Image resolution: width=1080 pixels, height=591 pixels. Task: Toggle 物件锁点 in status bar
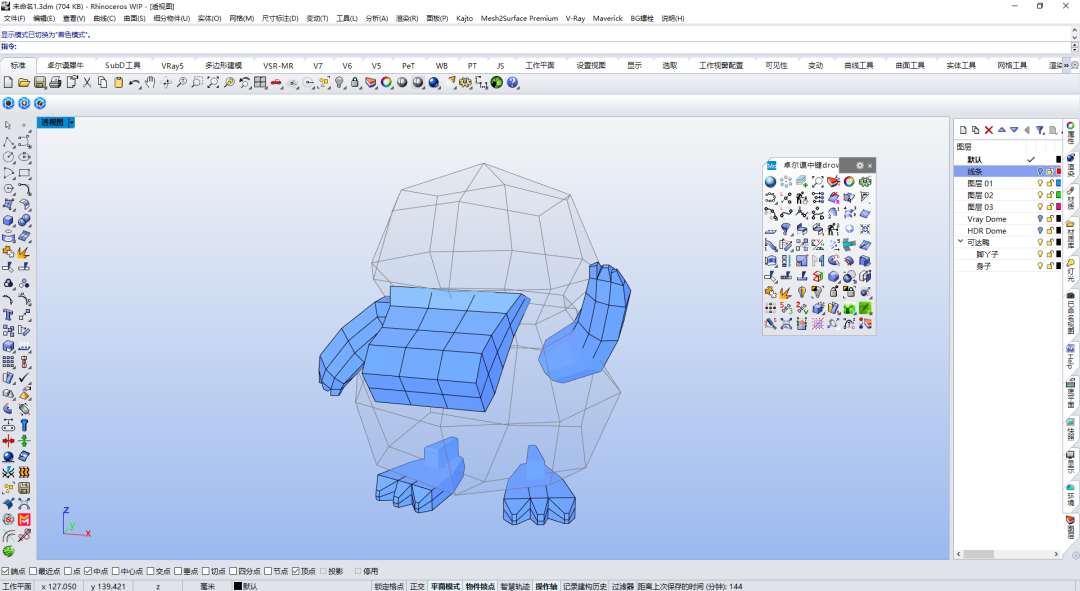point(480,586)
